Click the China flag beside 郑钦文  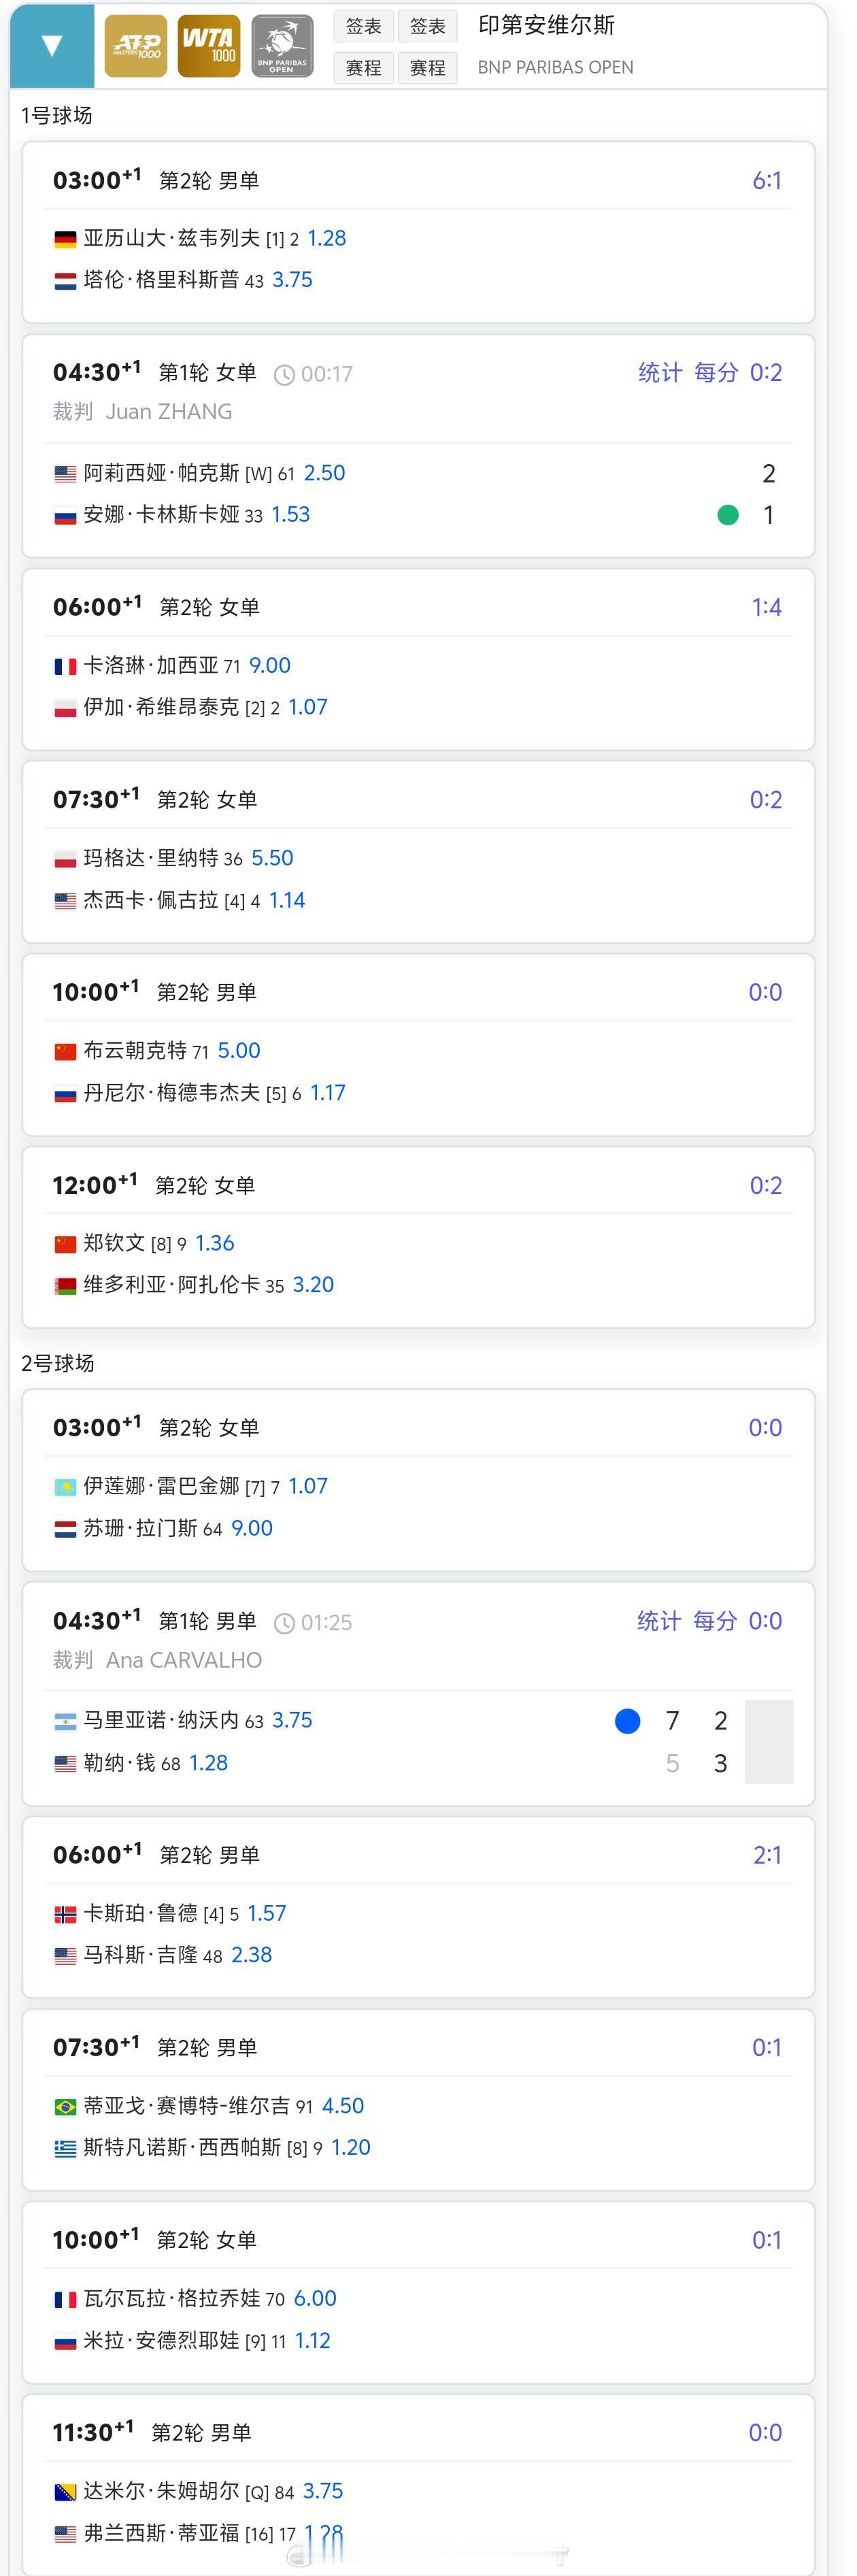[x=65, y=1244]
